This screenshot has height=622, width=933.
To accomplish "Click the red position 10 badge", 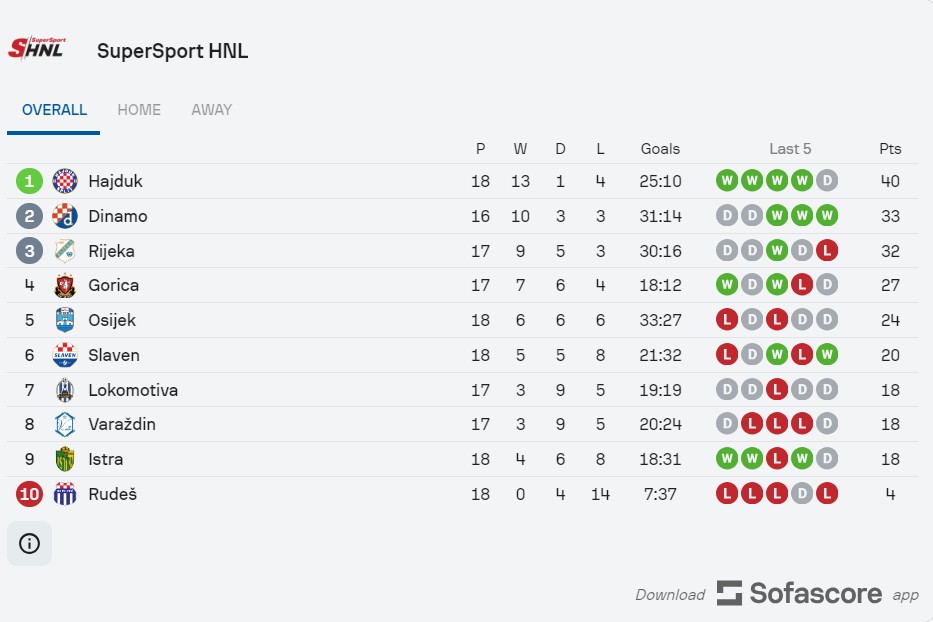I will 29,494.
